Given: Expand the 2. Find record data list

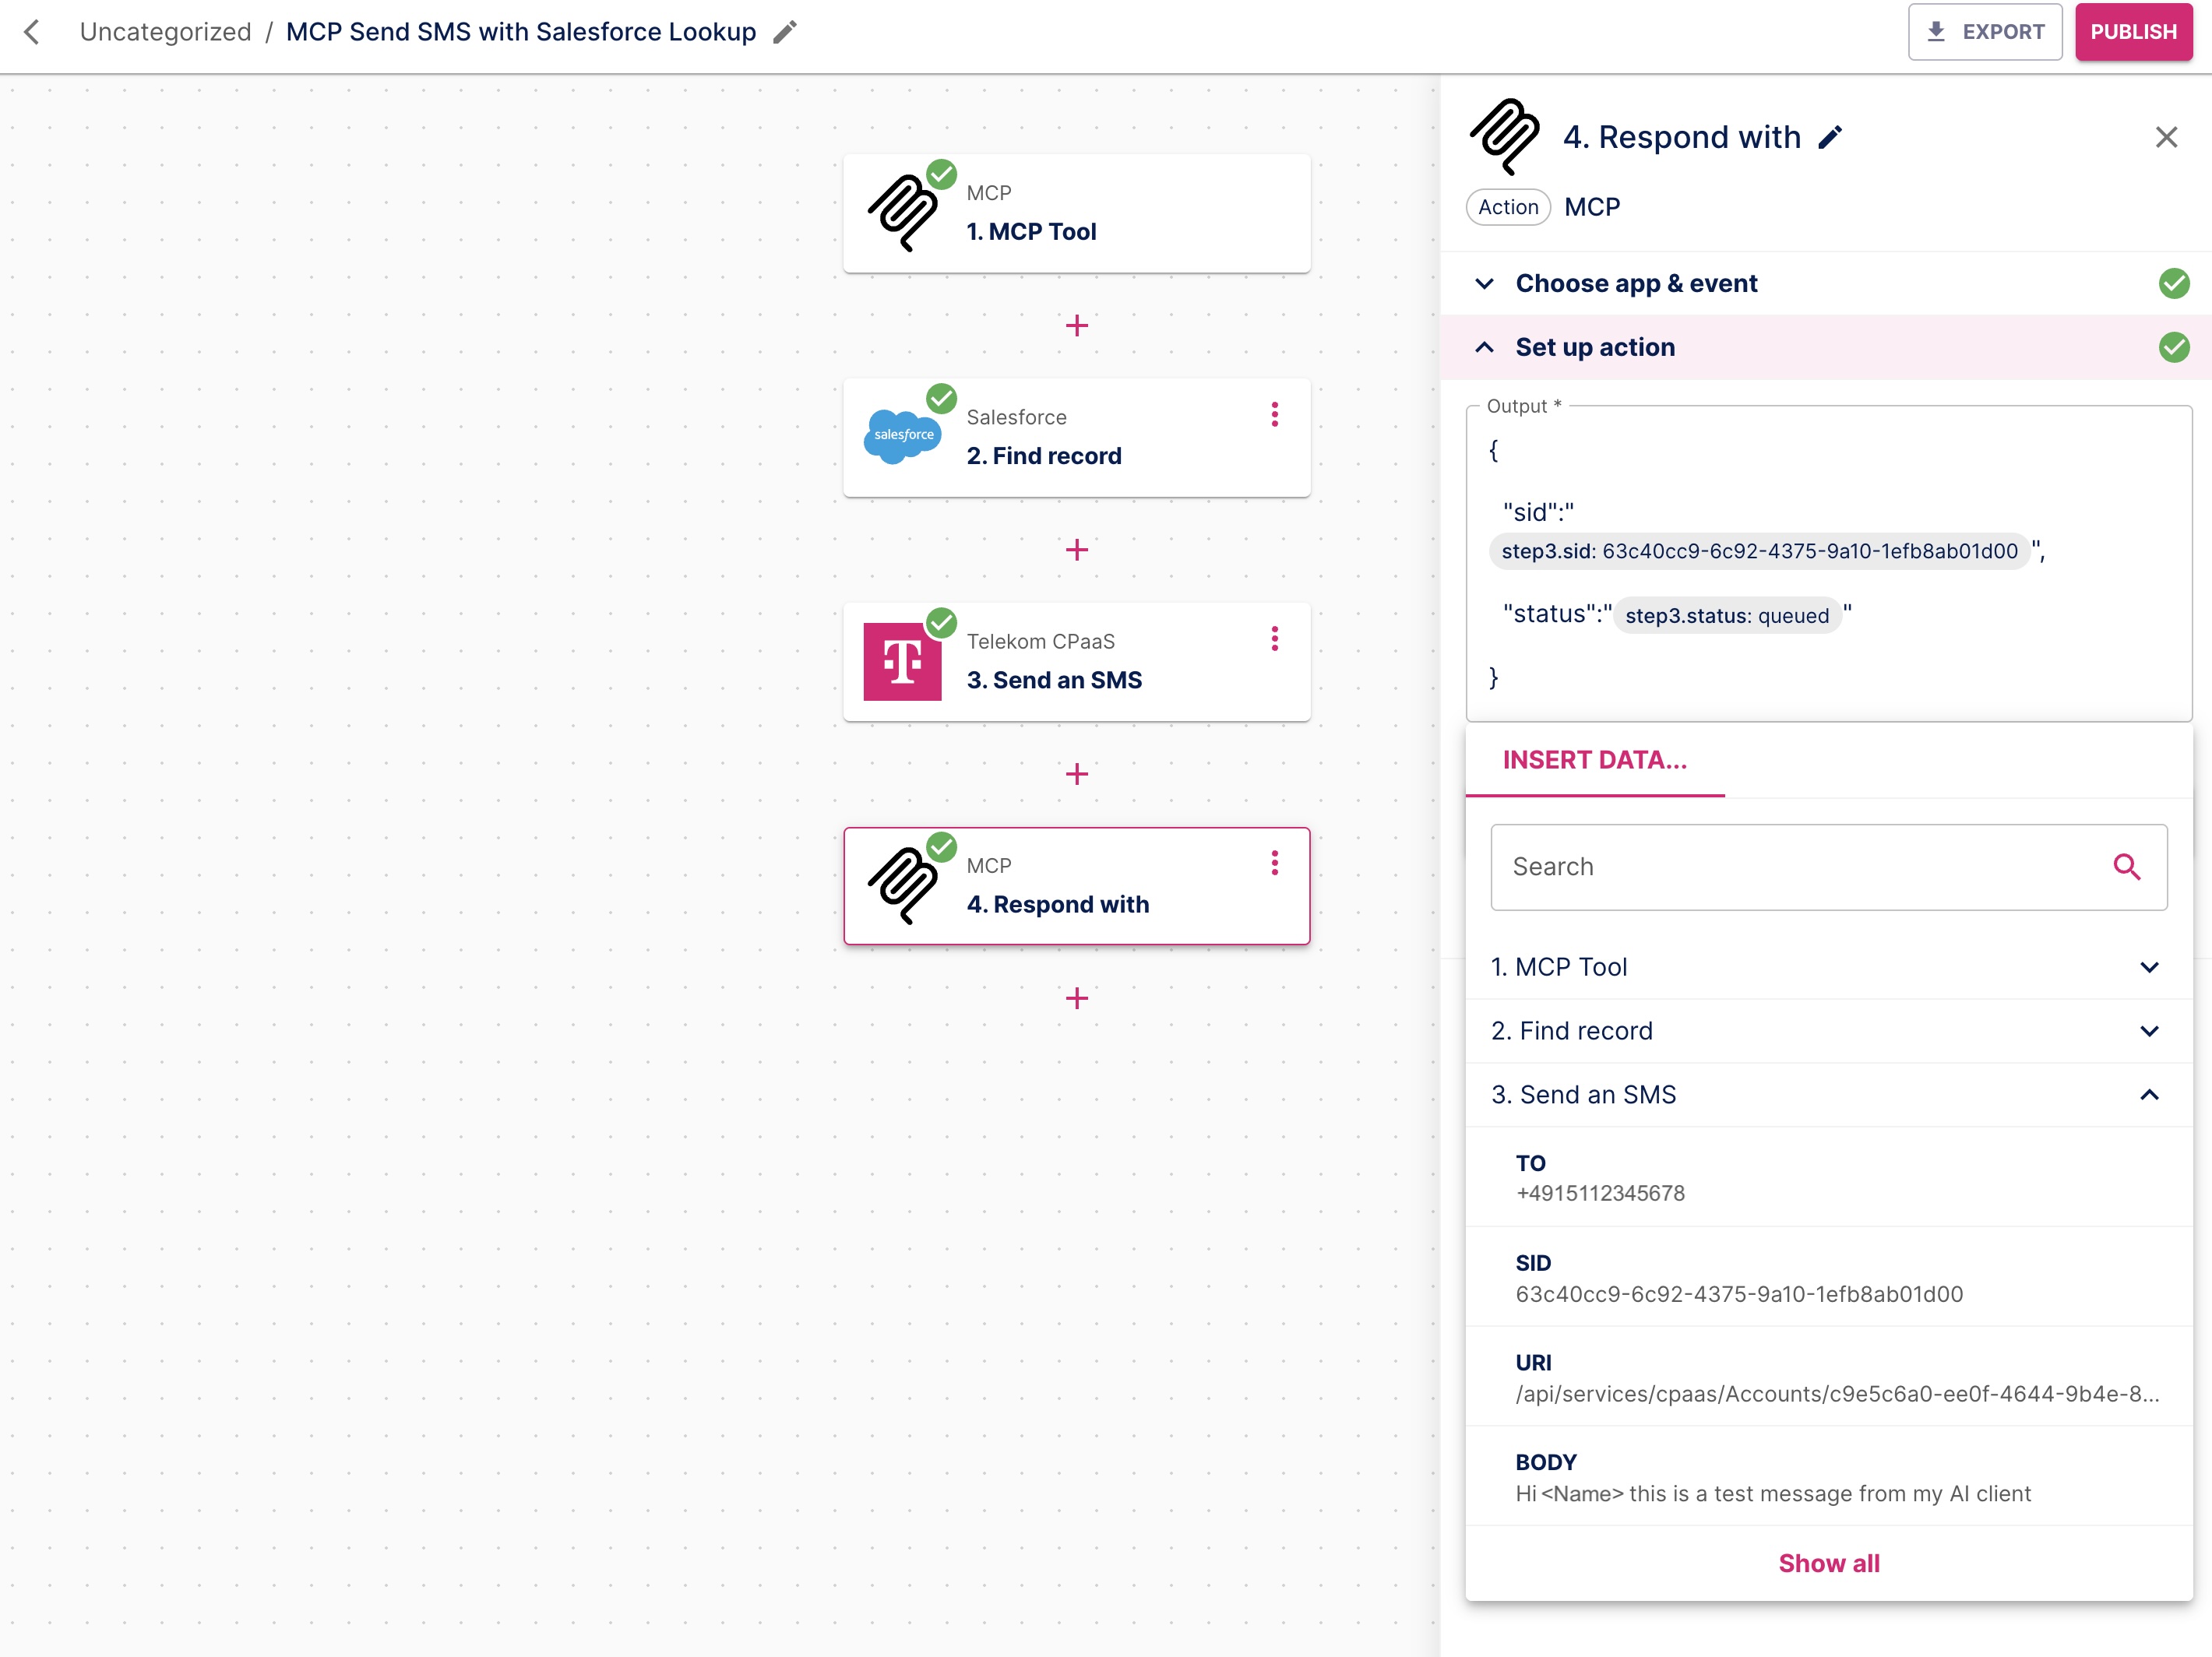Looking at the screenshot, I should [x=2148, y=1031].
